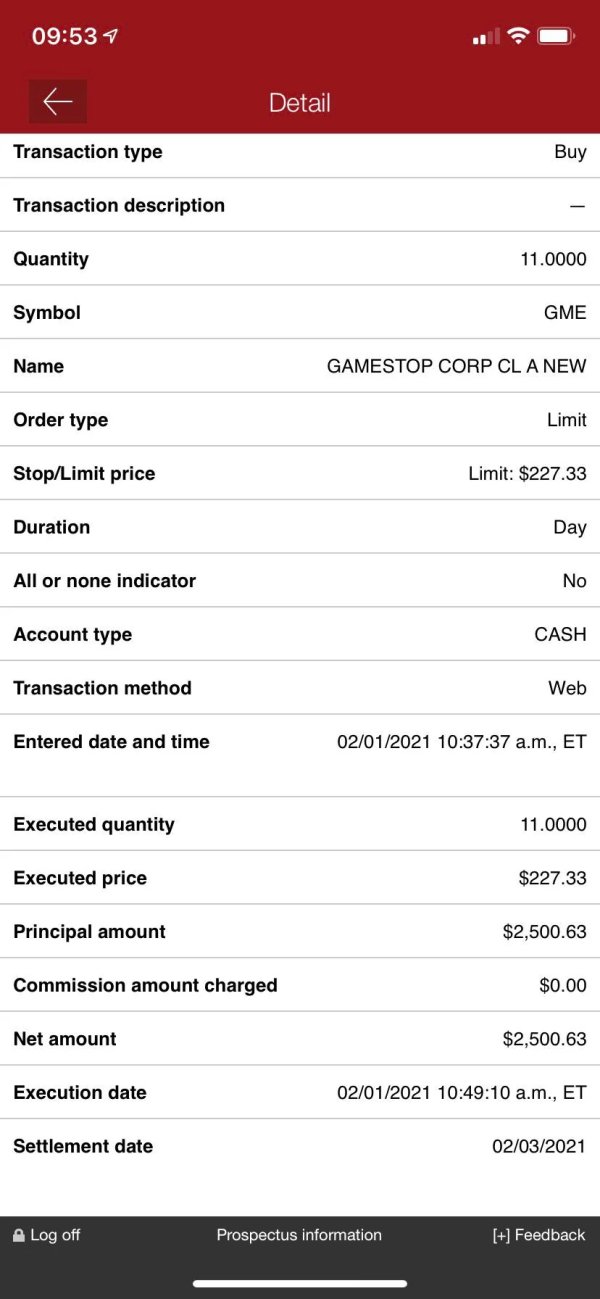
Task: Select the GME symbol value
Action: [565, 313]
